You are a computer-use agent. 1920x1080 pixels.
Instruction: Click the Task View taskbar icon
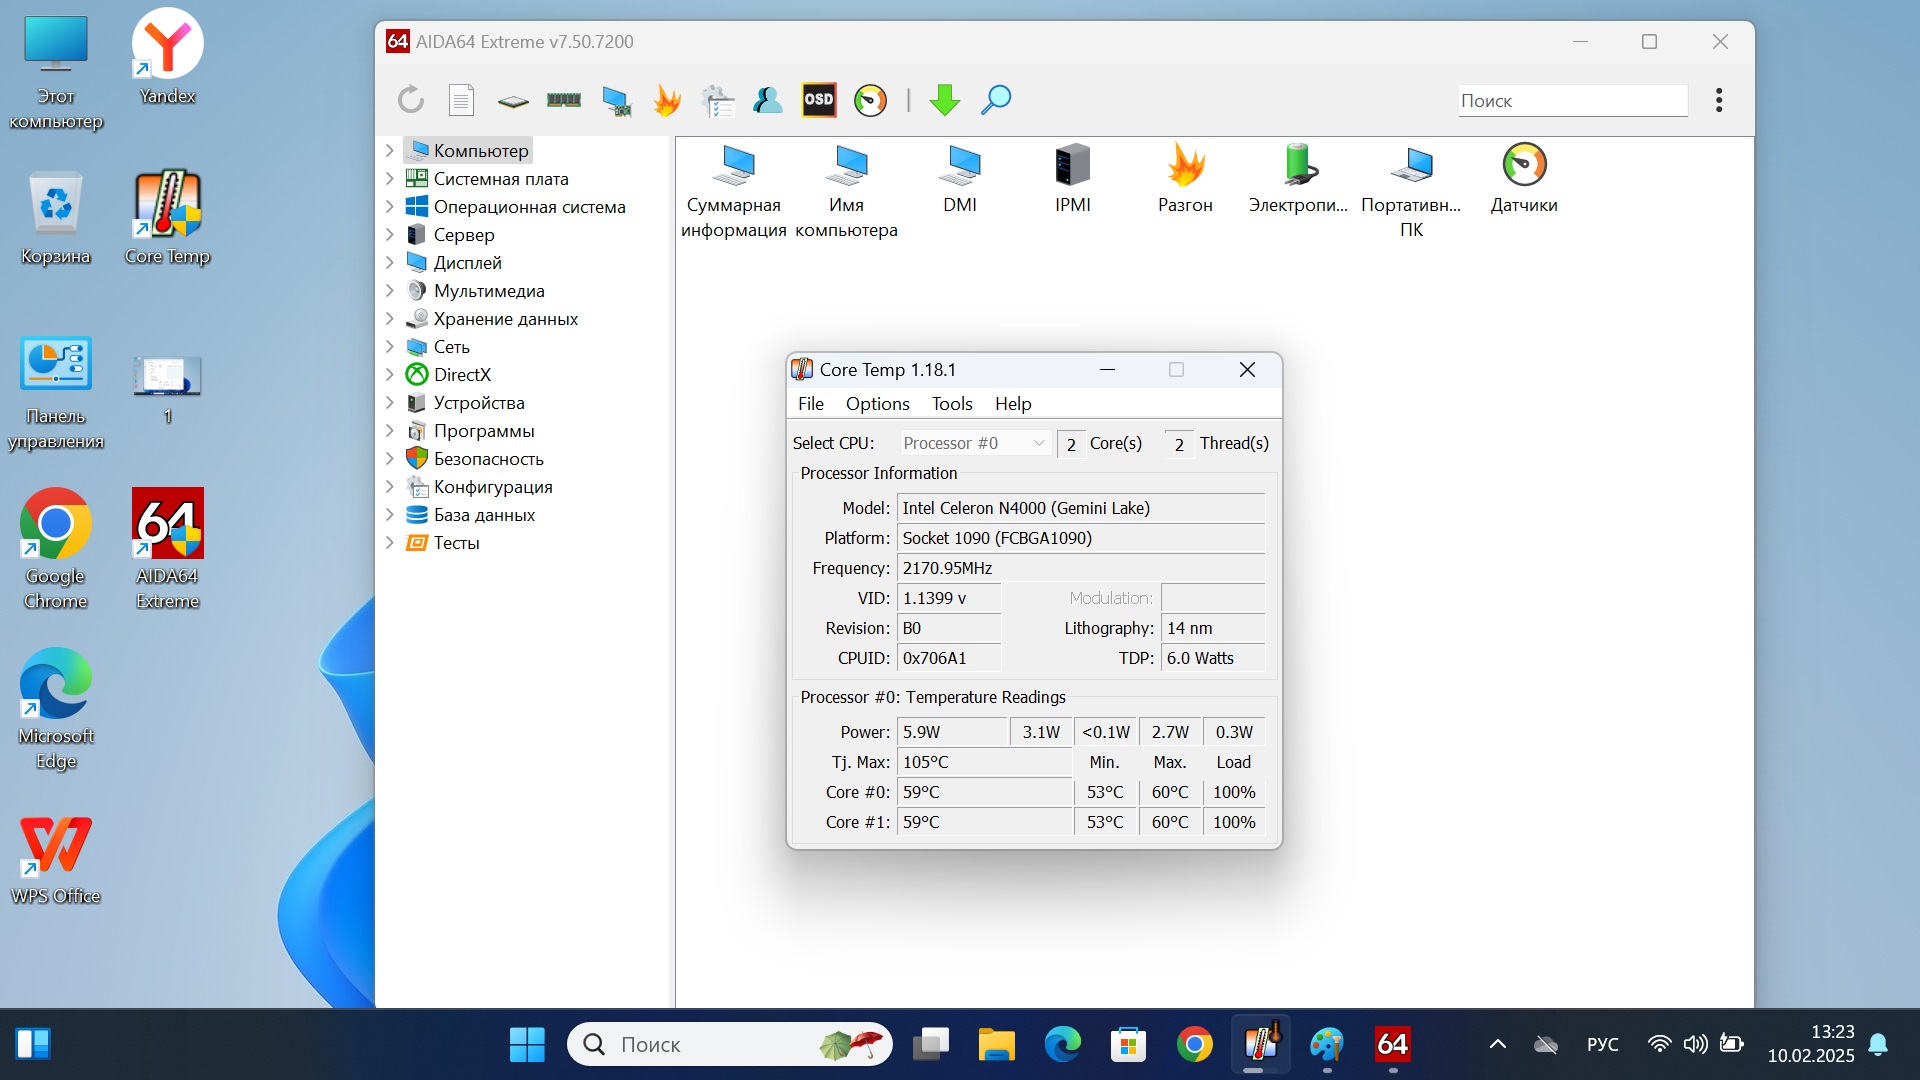[x=930, y=1044]
